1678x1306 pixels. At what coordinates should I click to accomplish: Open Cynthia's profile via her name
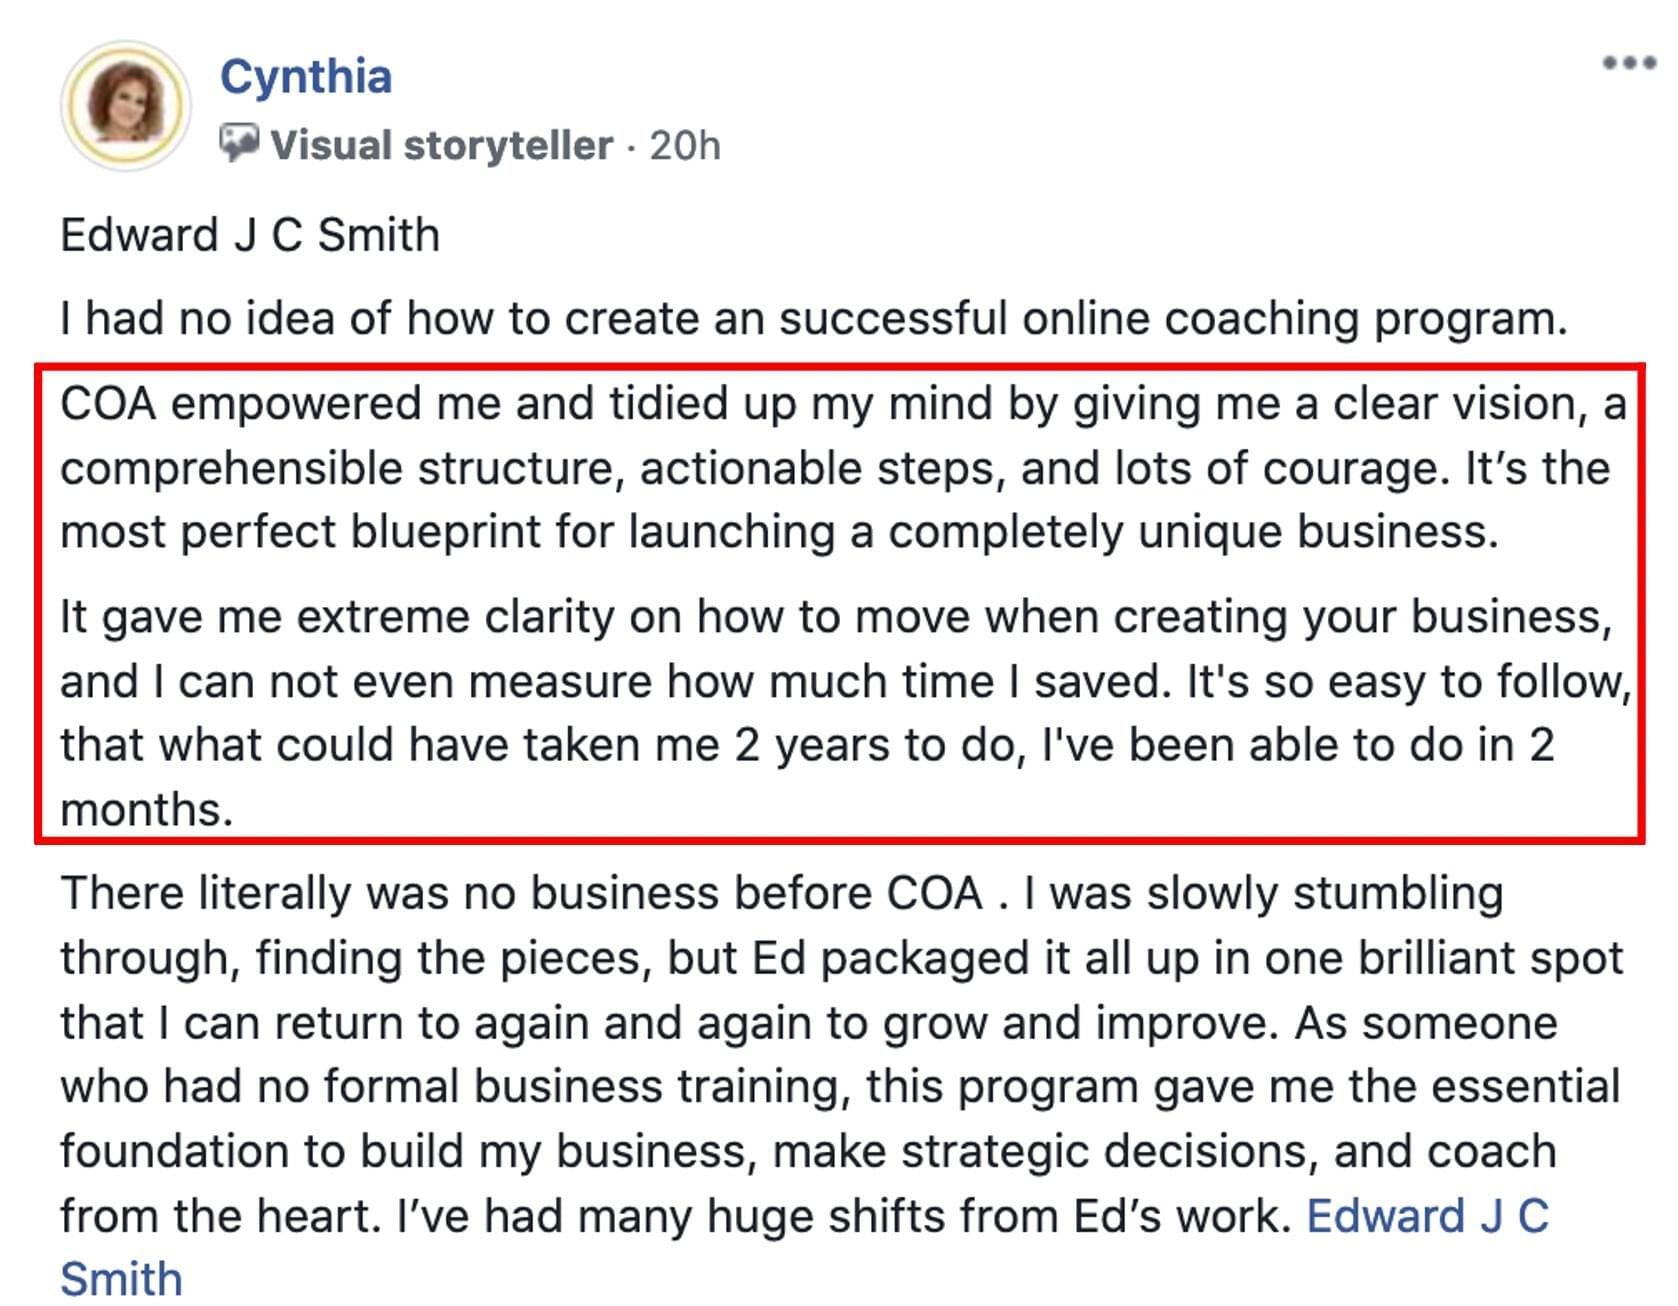306,78
